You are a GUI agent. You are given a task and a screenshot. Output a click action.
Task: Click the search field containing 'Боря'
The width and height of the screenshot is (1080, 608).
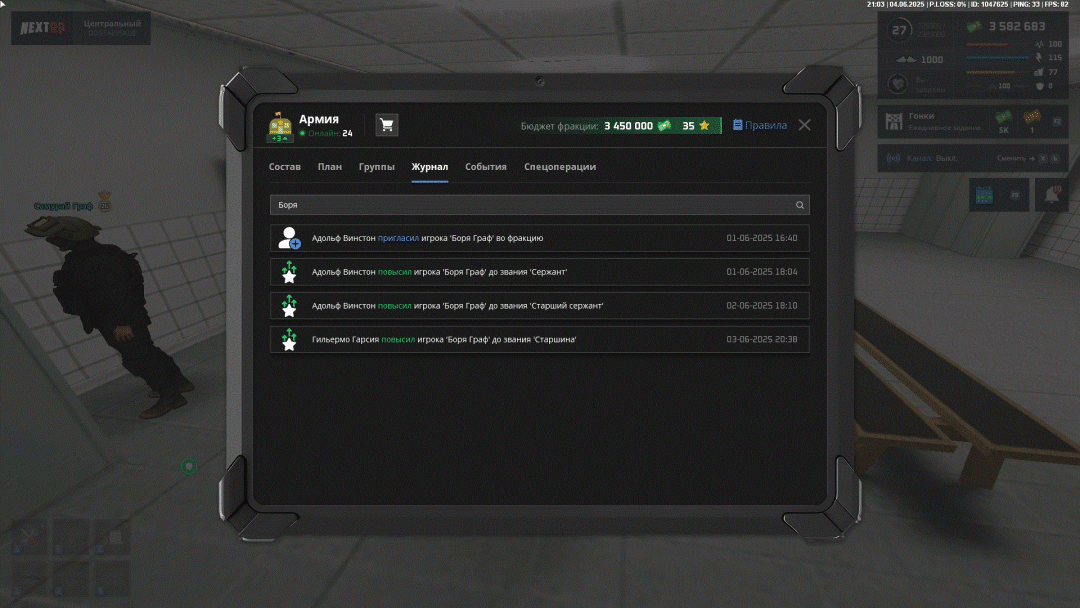click(530, 205)
